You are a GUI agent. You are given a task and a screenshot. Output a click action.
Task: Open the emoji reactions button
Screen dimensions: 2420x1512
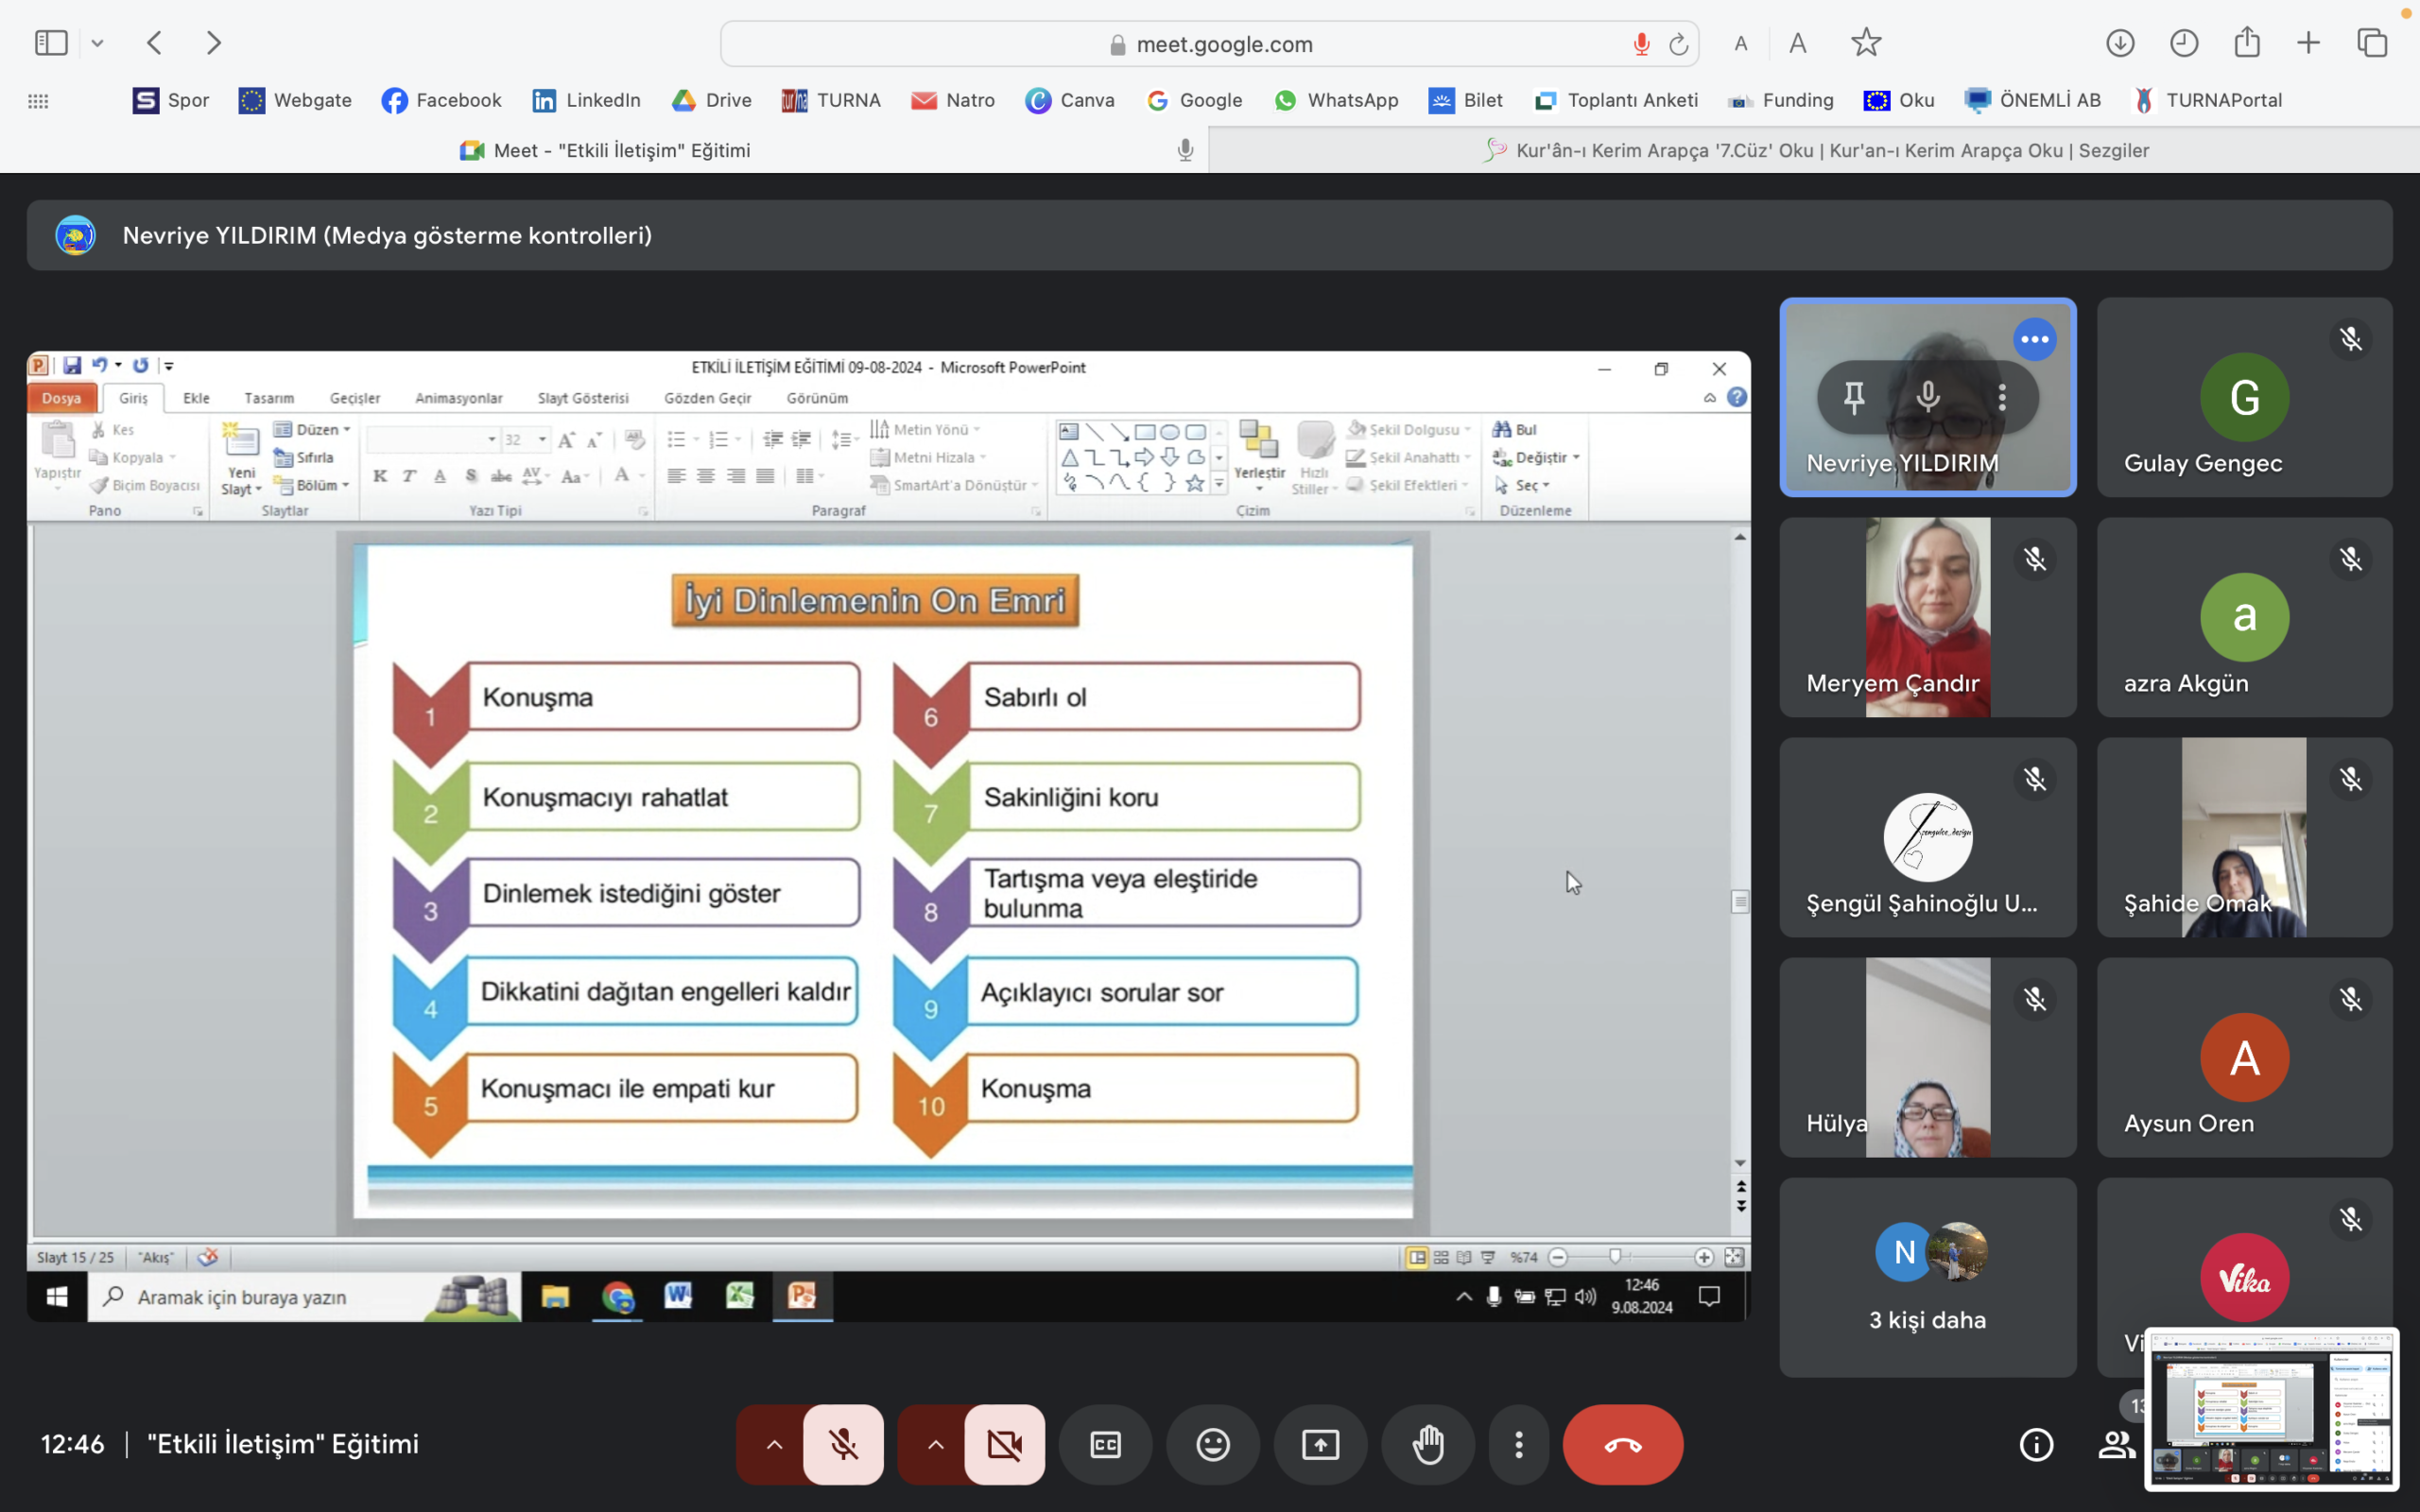1213,1444
